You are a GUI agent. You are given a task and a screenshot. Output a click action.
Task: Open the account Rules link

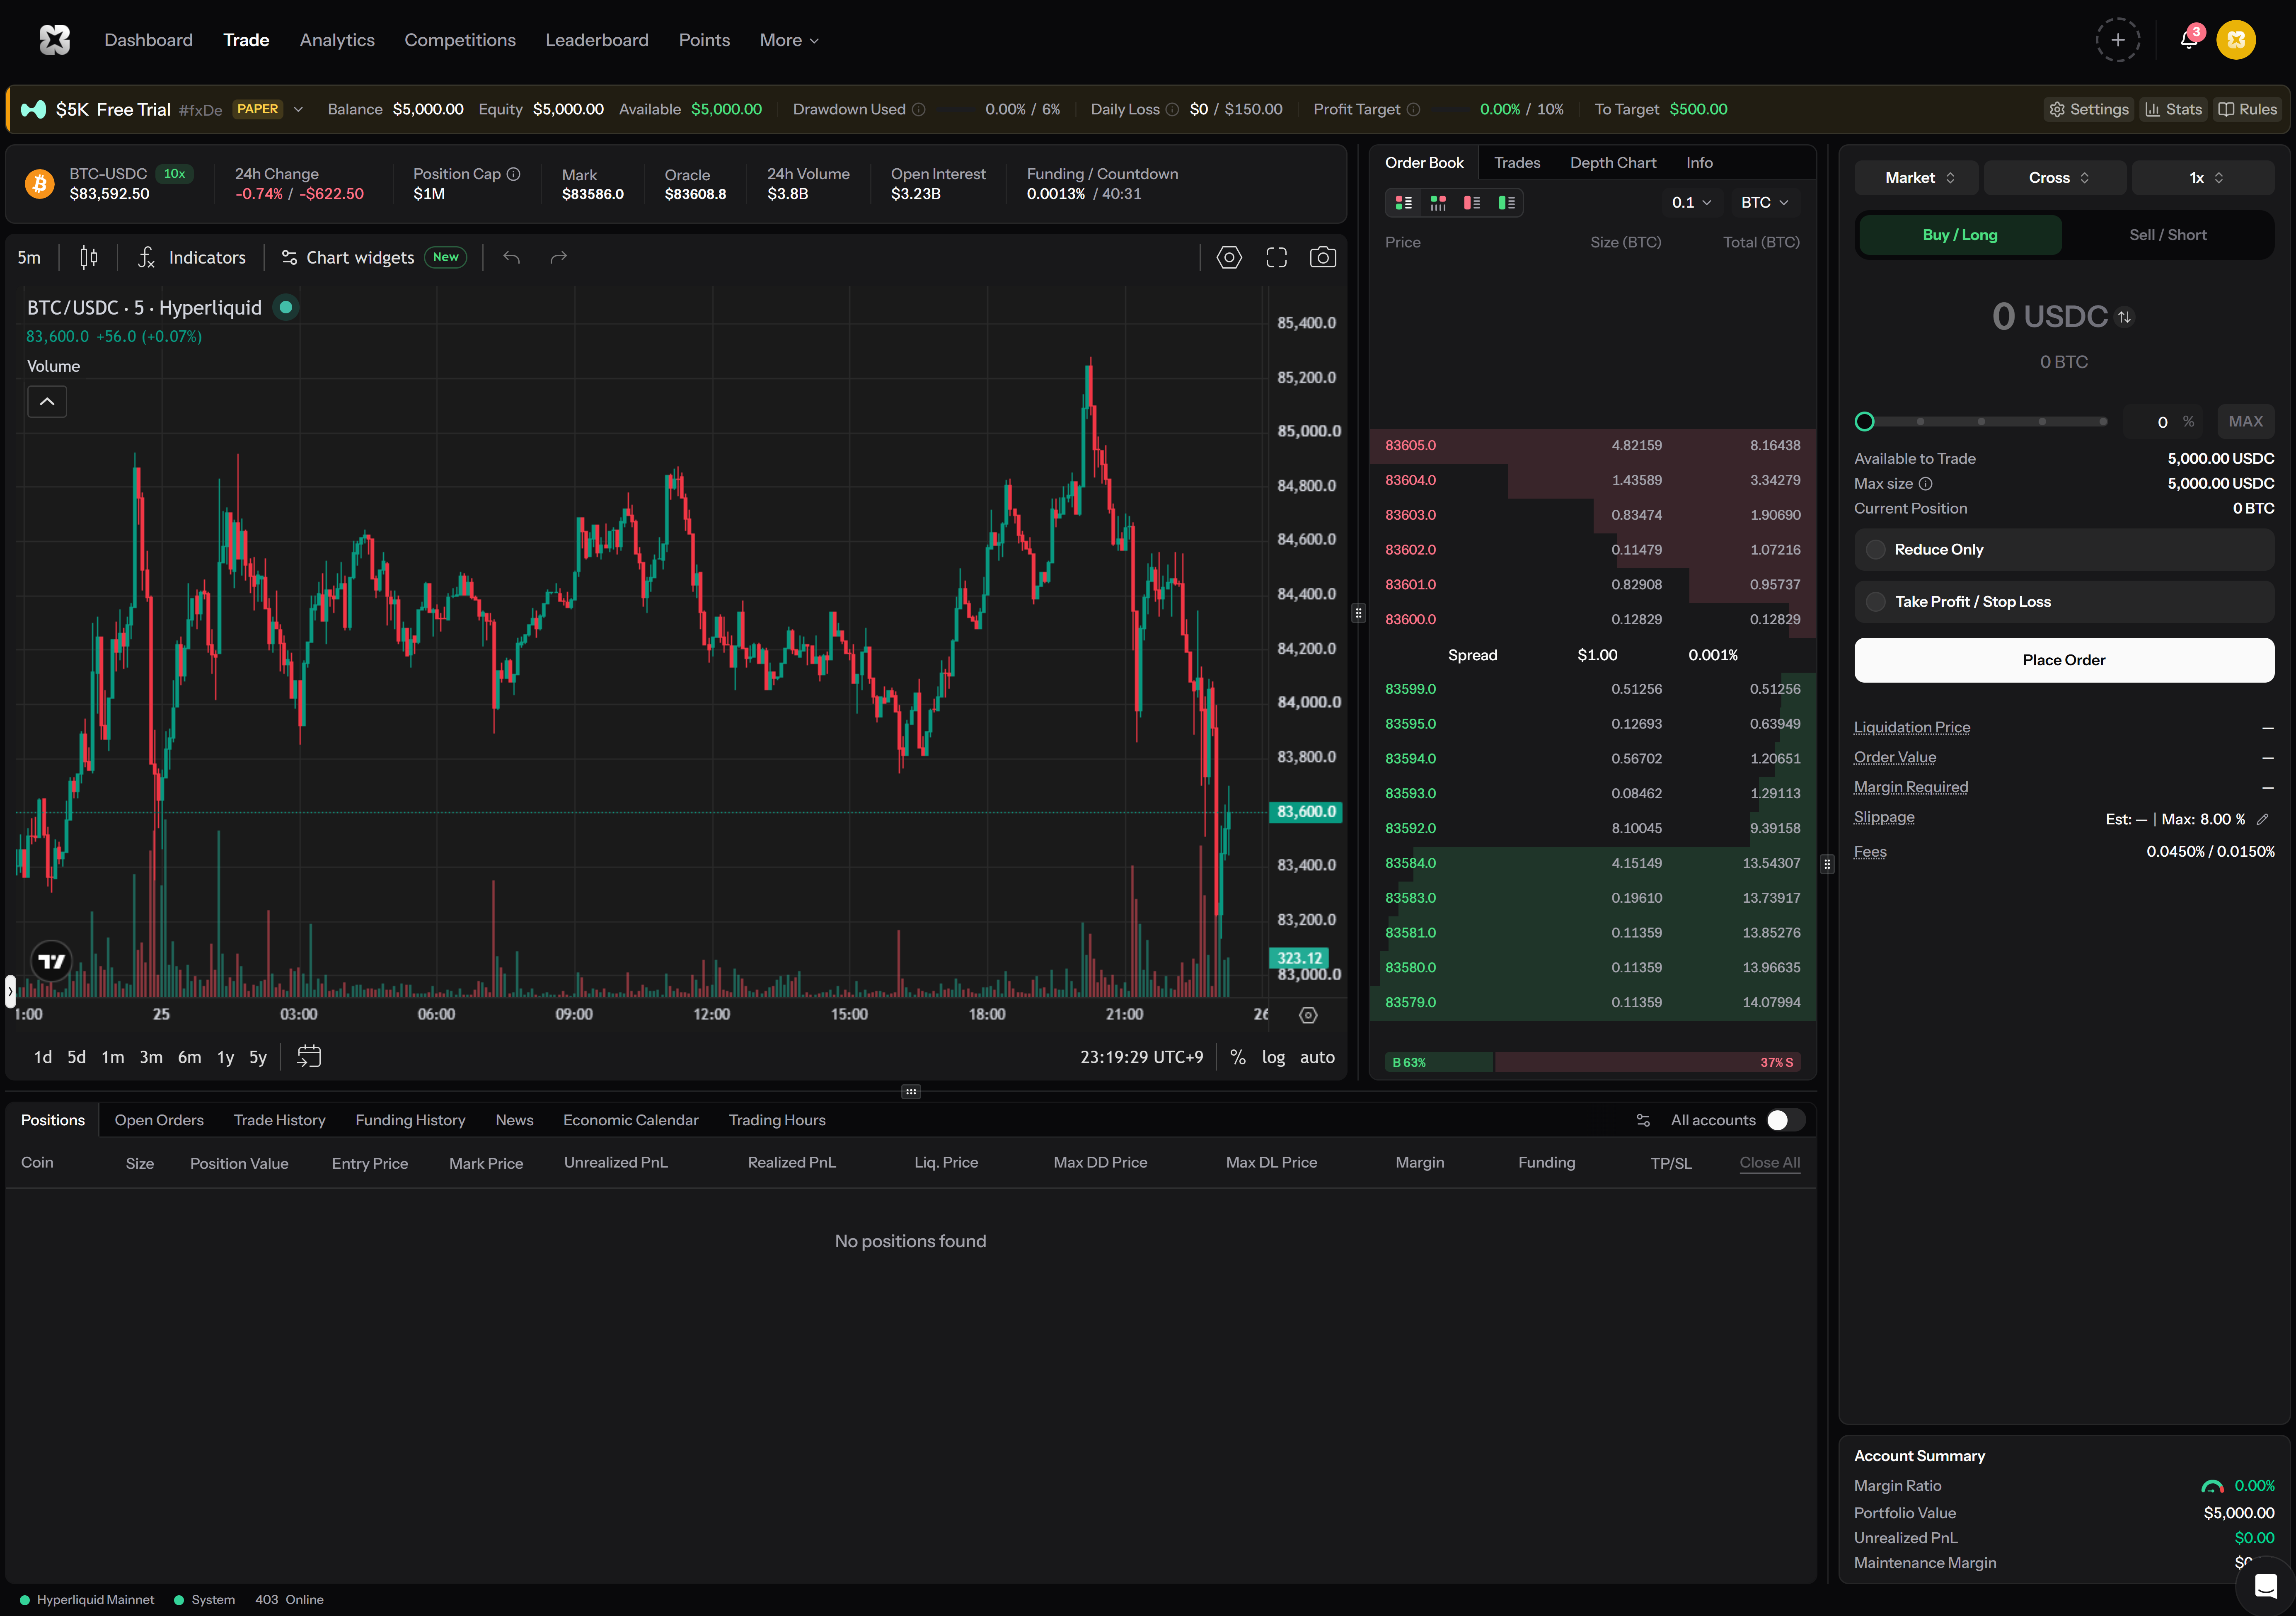tap(2247, 109)
